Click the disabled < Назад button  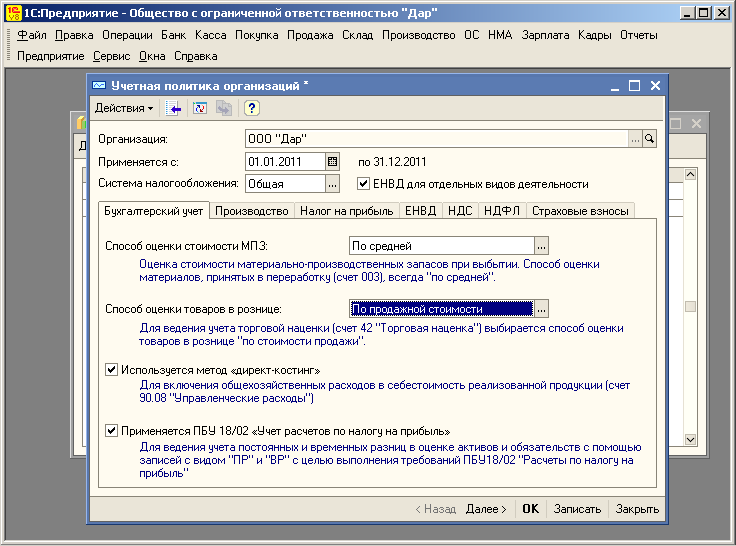click(x=436, y=509)
